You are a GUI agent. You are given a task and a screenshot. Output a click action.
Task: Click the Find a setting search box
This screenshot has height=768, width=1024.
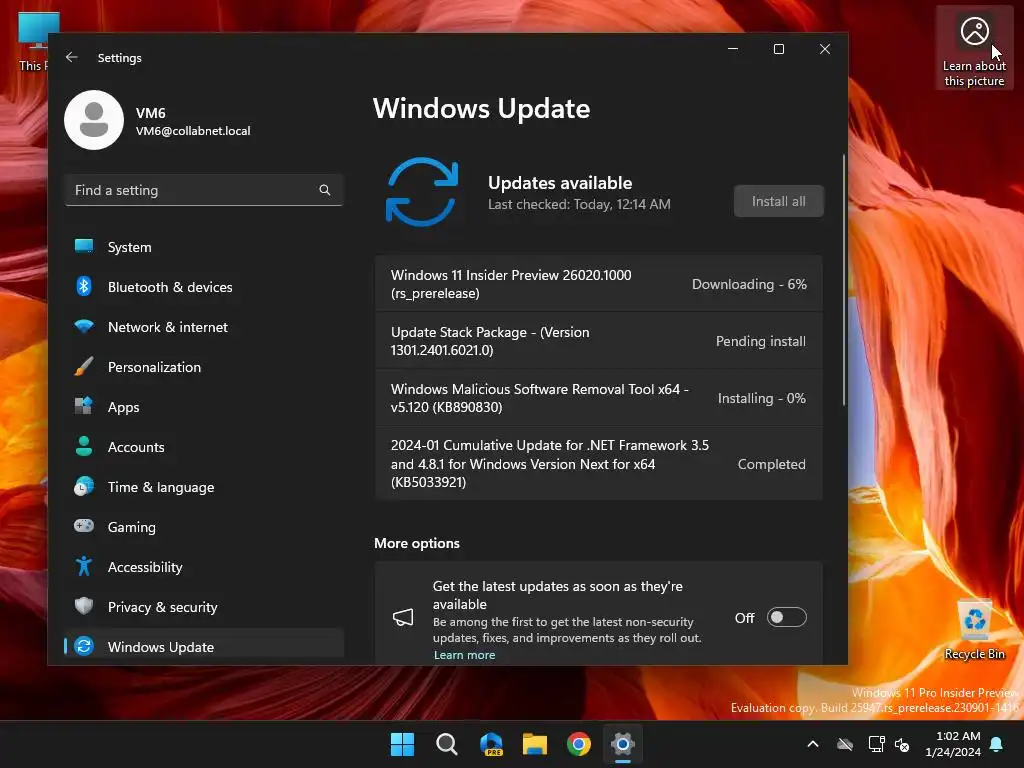click(204, 190)
